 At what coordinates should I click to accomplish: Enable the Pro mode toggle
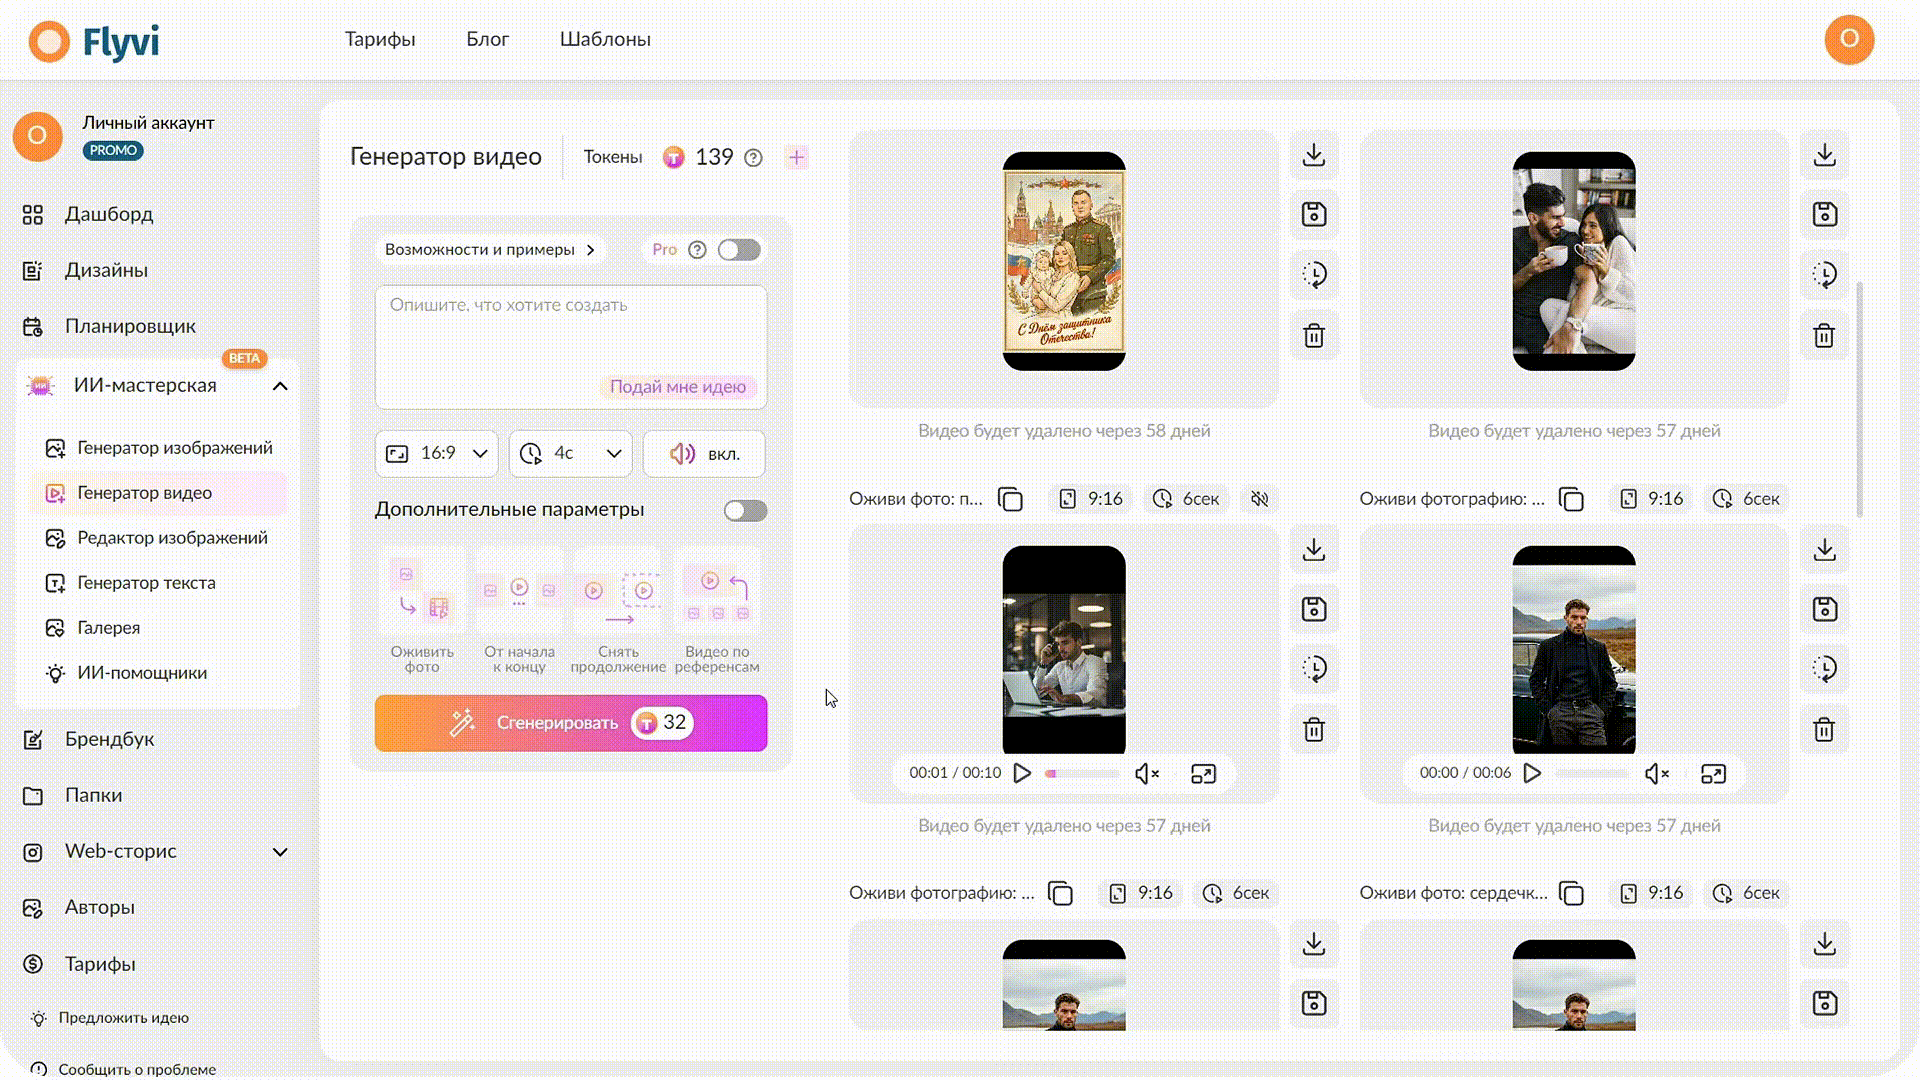740,250
